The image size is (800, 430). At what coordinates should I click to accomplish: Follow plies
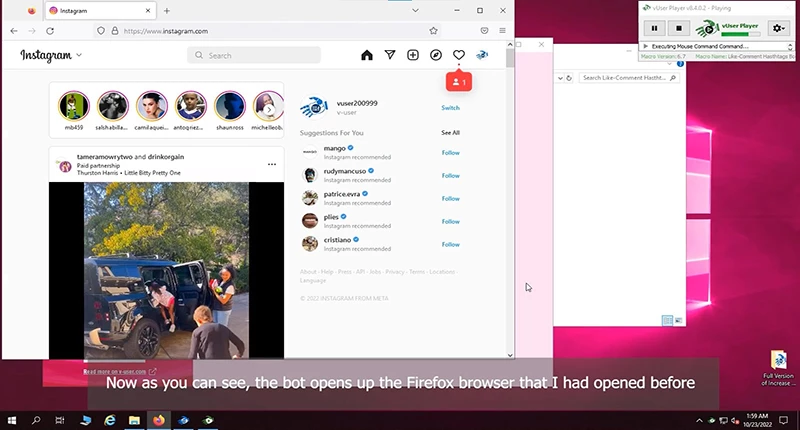coord(451,221)
